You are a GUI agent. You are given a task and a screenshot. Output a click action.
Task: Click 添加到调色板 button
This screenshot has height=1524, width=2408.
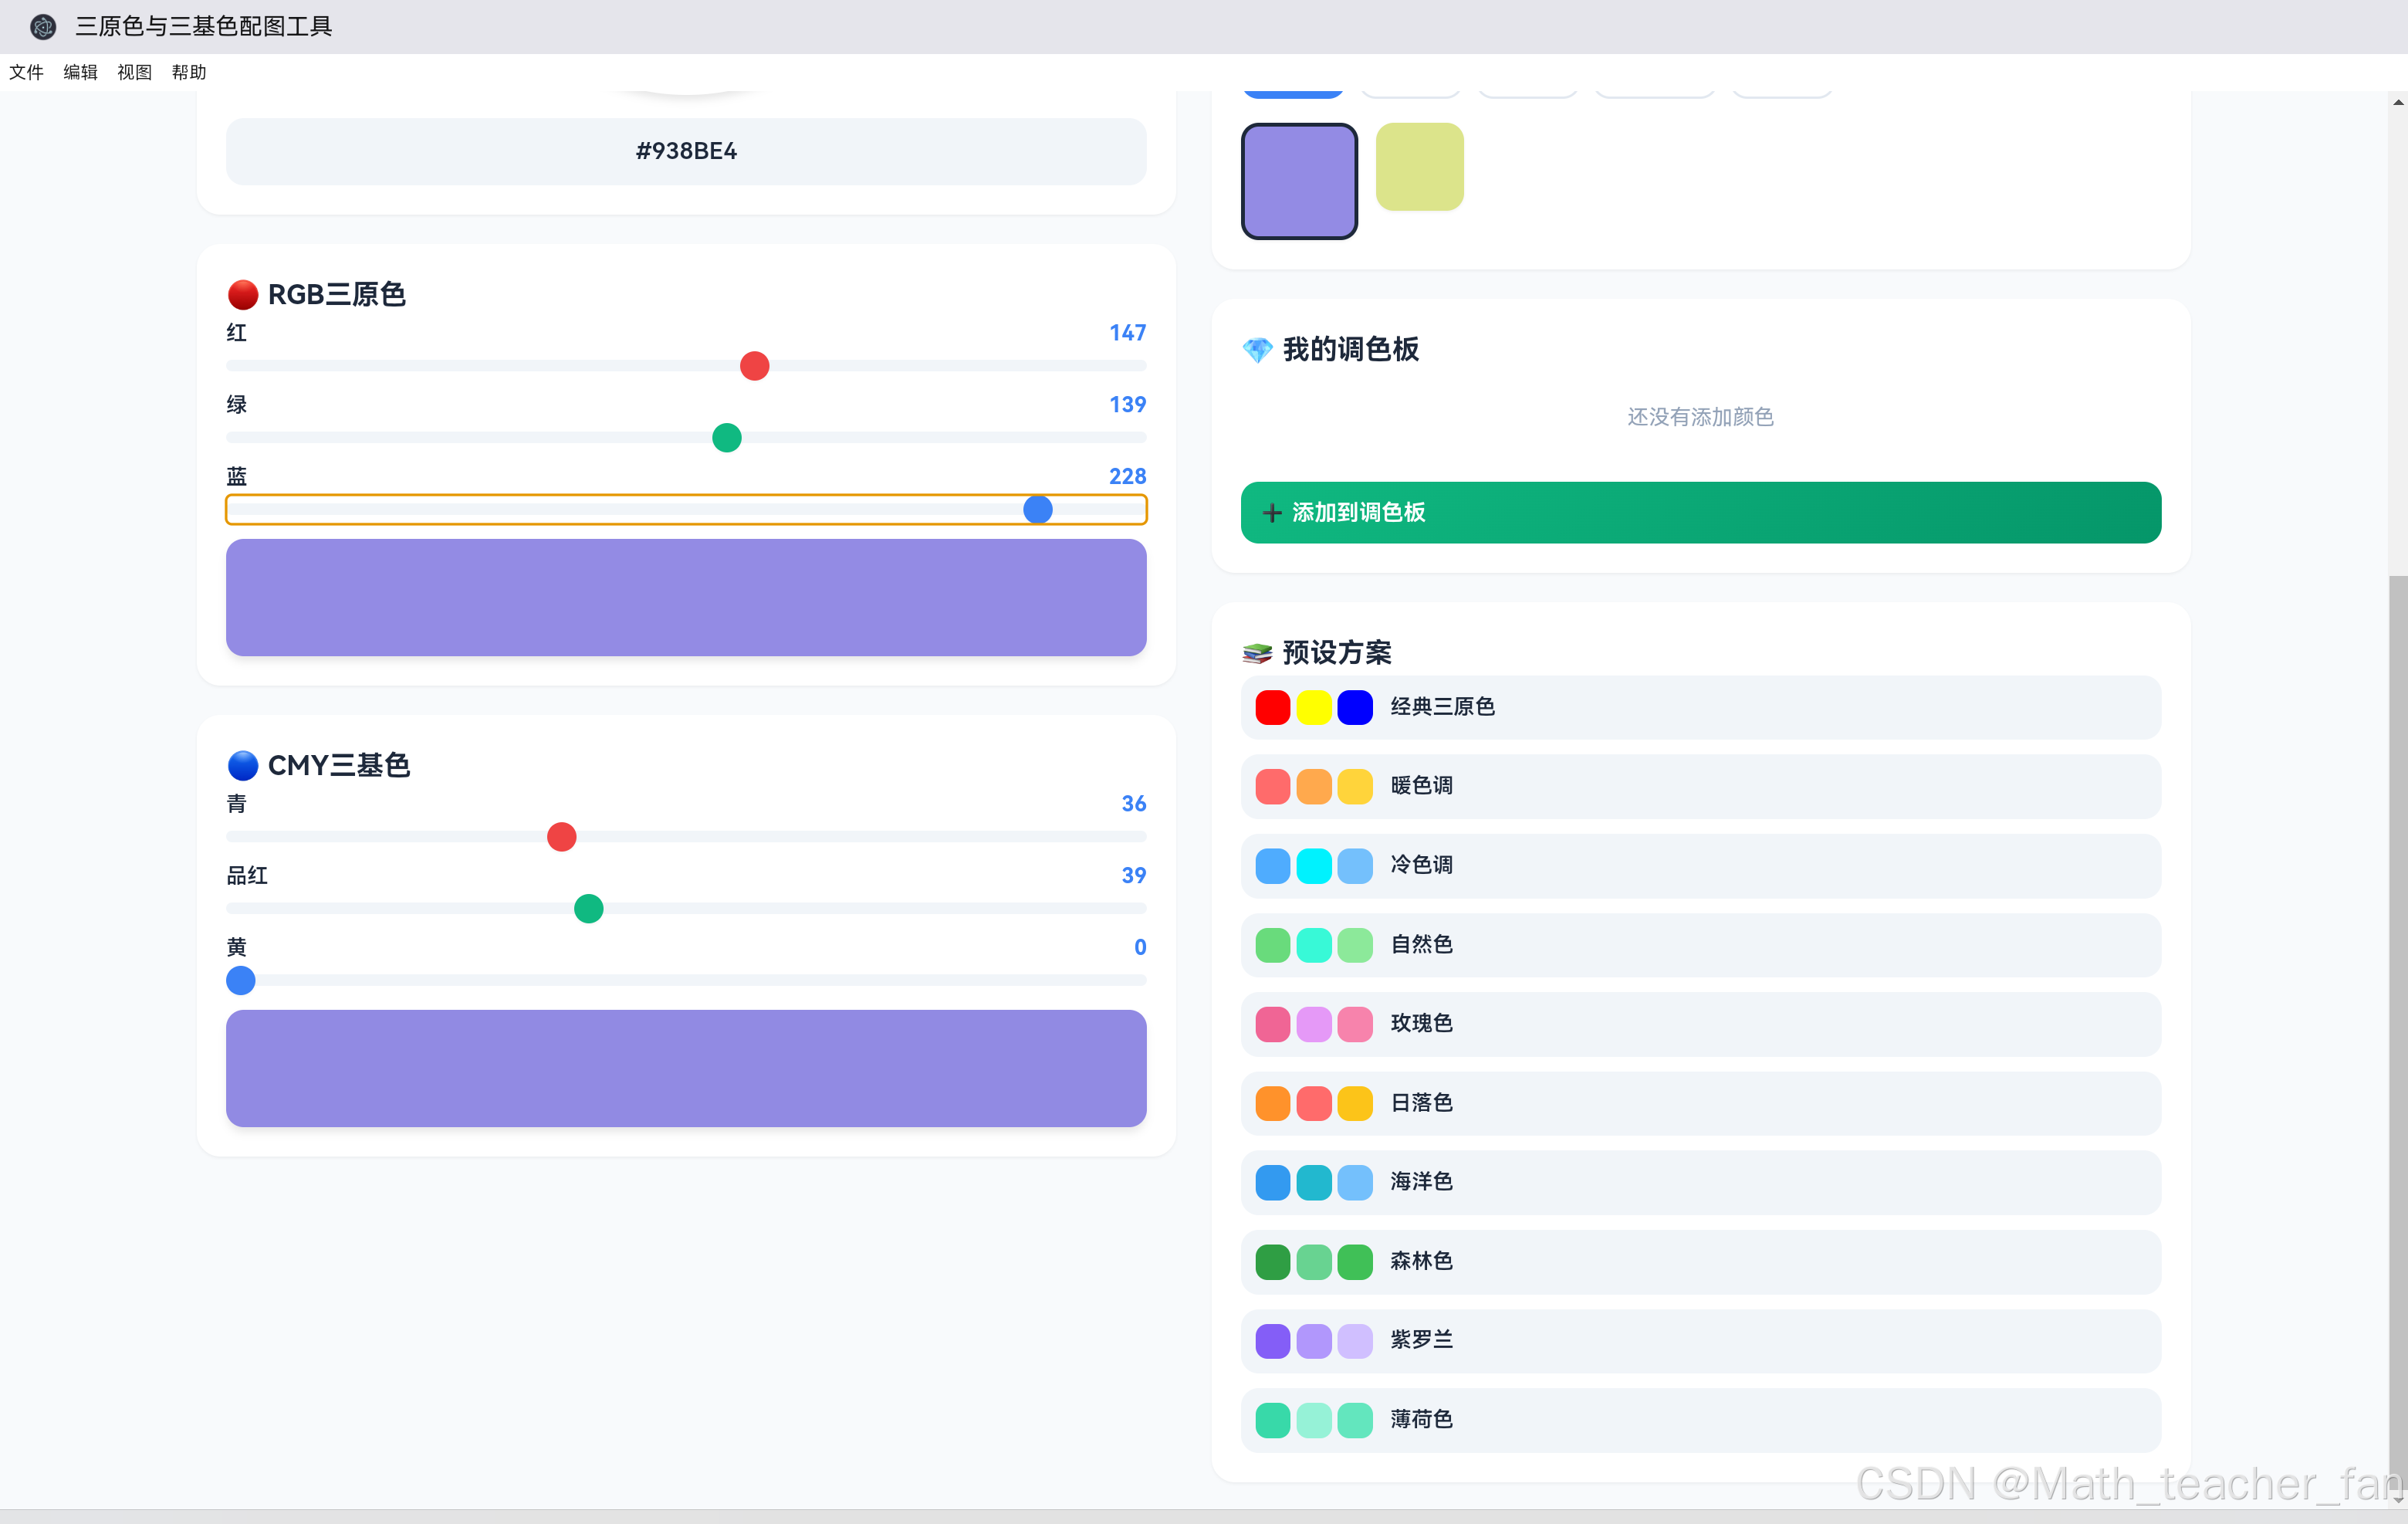coord(1700,513)
